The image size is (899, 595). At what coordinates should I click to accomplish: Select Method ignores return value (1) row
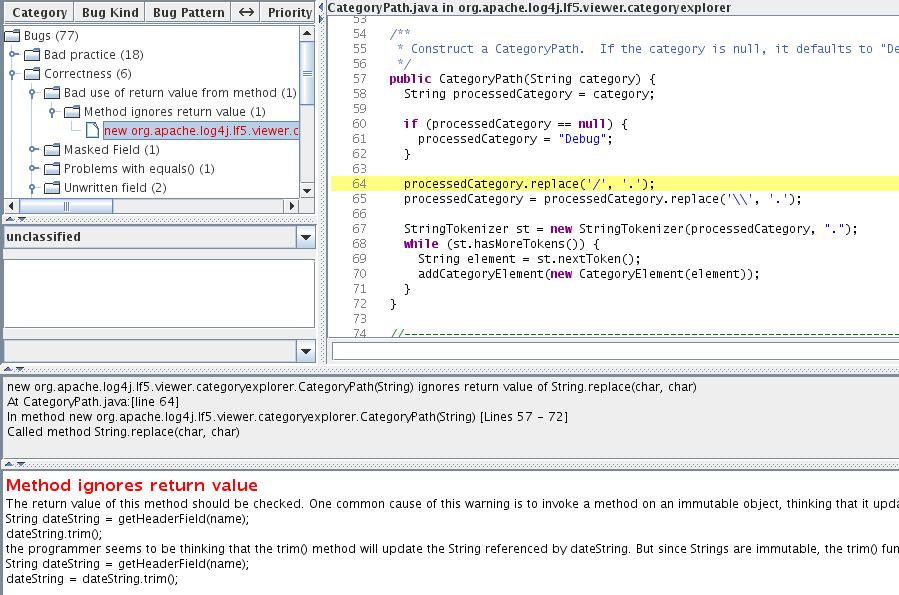pos(175,111)
